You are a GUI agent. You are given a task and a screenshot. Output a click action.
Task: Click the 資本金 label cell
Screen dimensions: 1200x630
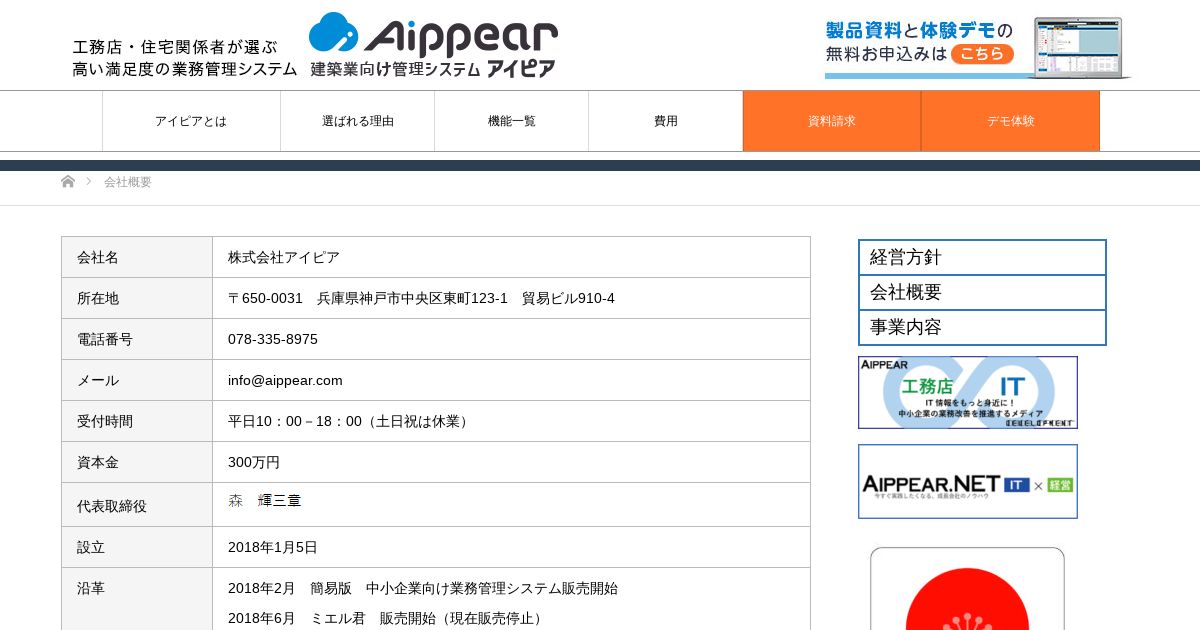click(137, 462)
